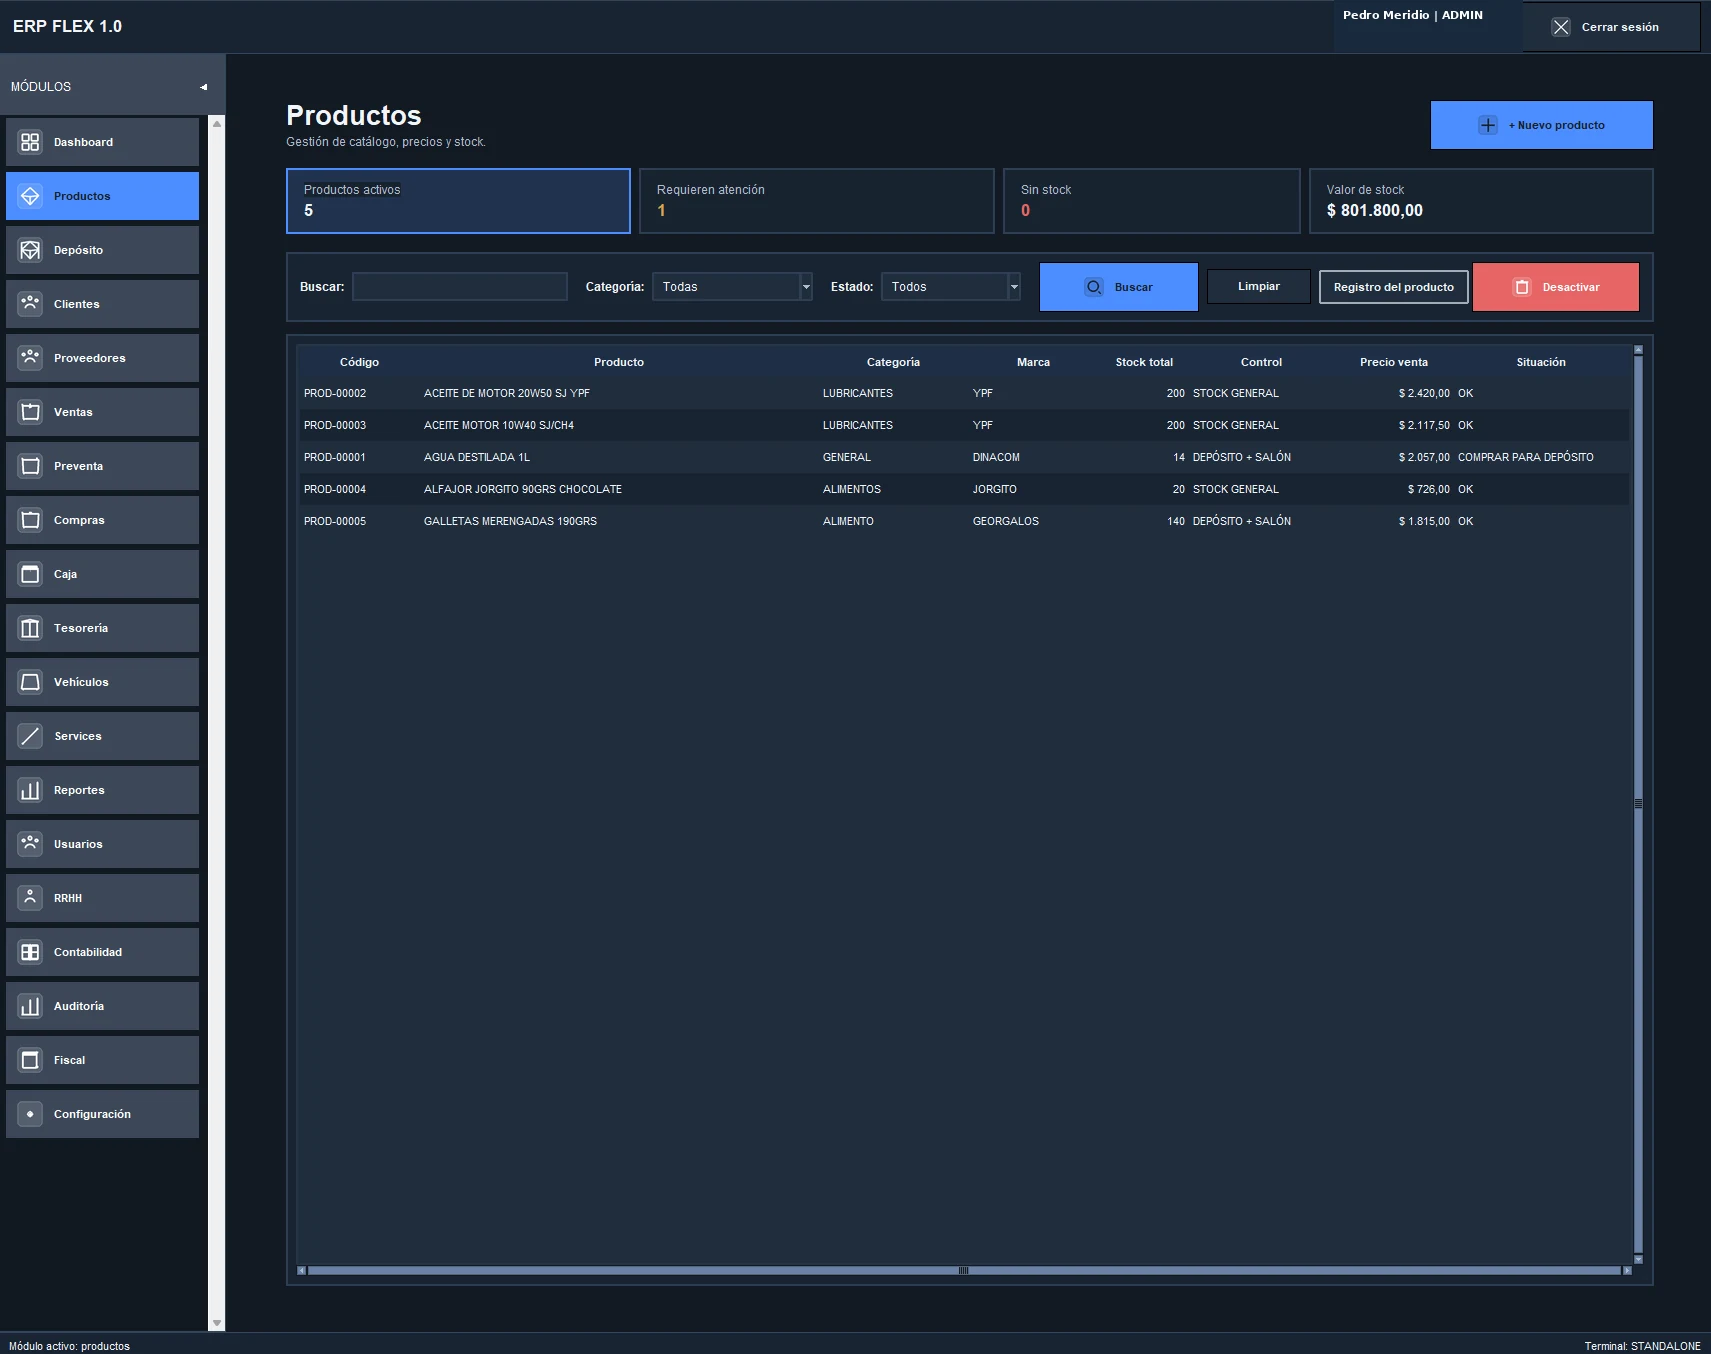The image size is (1711, 1354).
Task: Open the Auditoría module entry
Action: tap(102, 1006)
